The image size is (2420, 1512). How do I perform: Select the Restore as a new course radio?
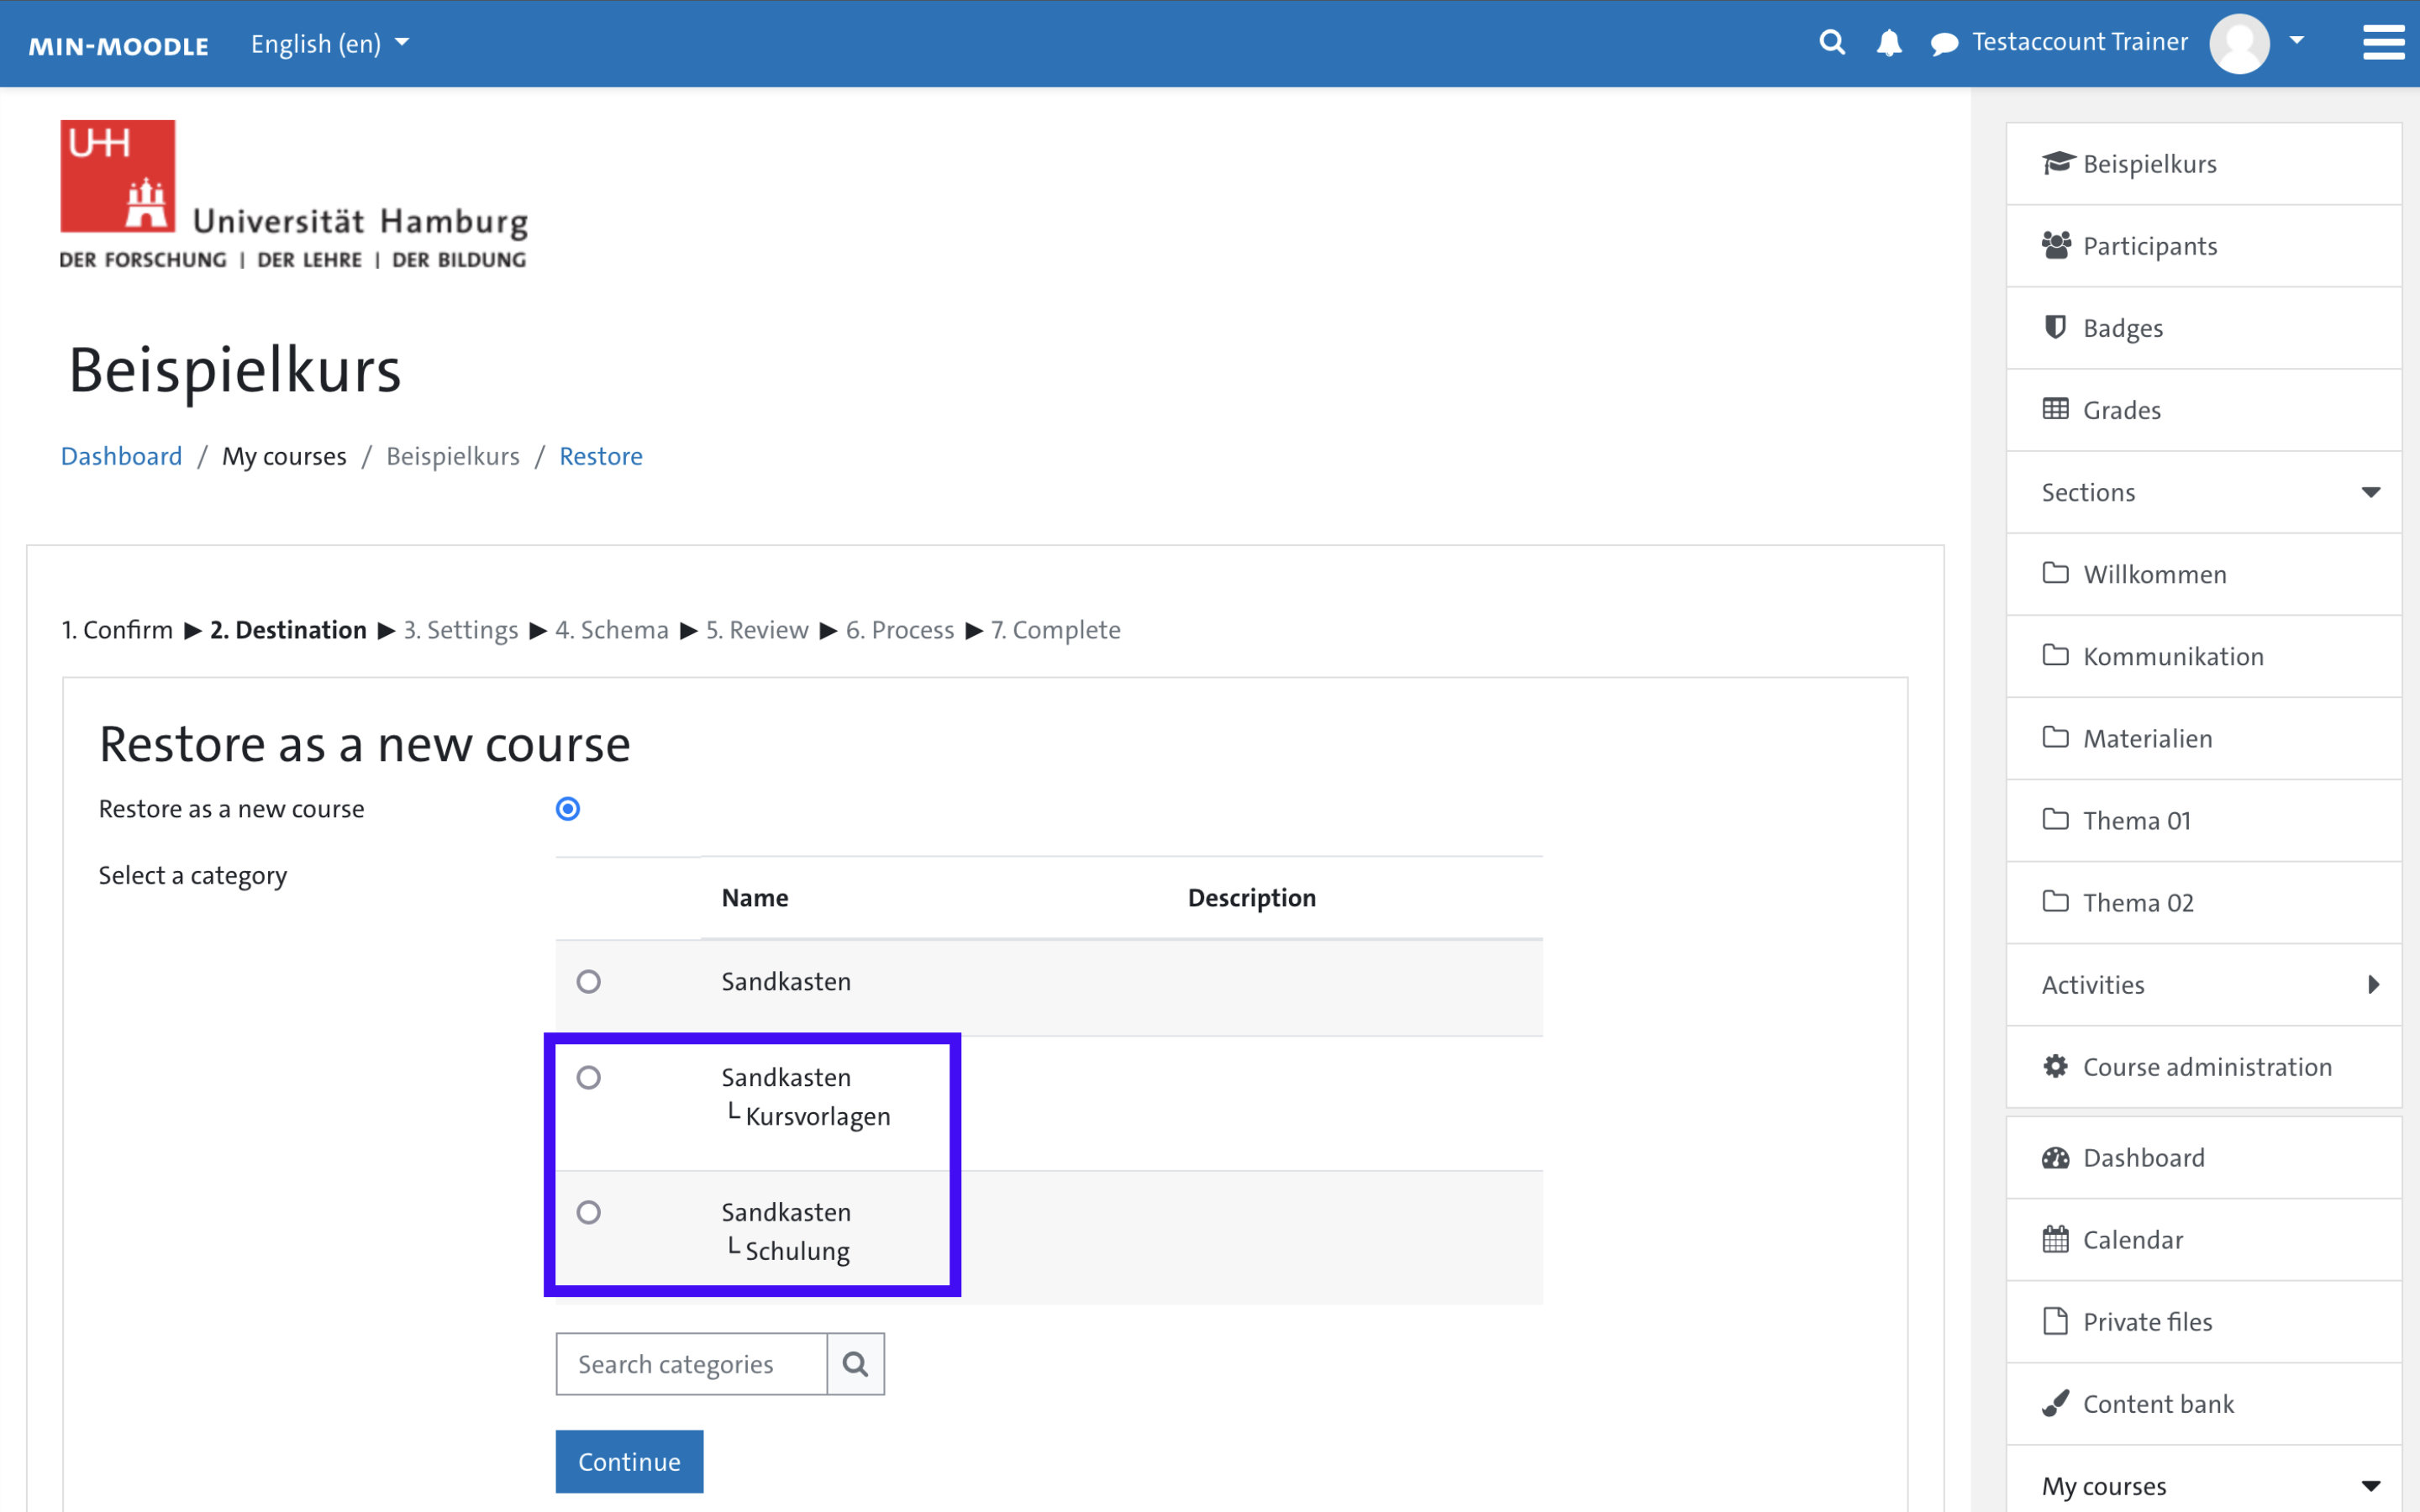[x=568, y=808]
